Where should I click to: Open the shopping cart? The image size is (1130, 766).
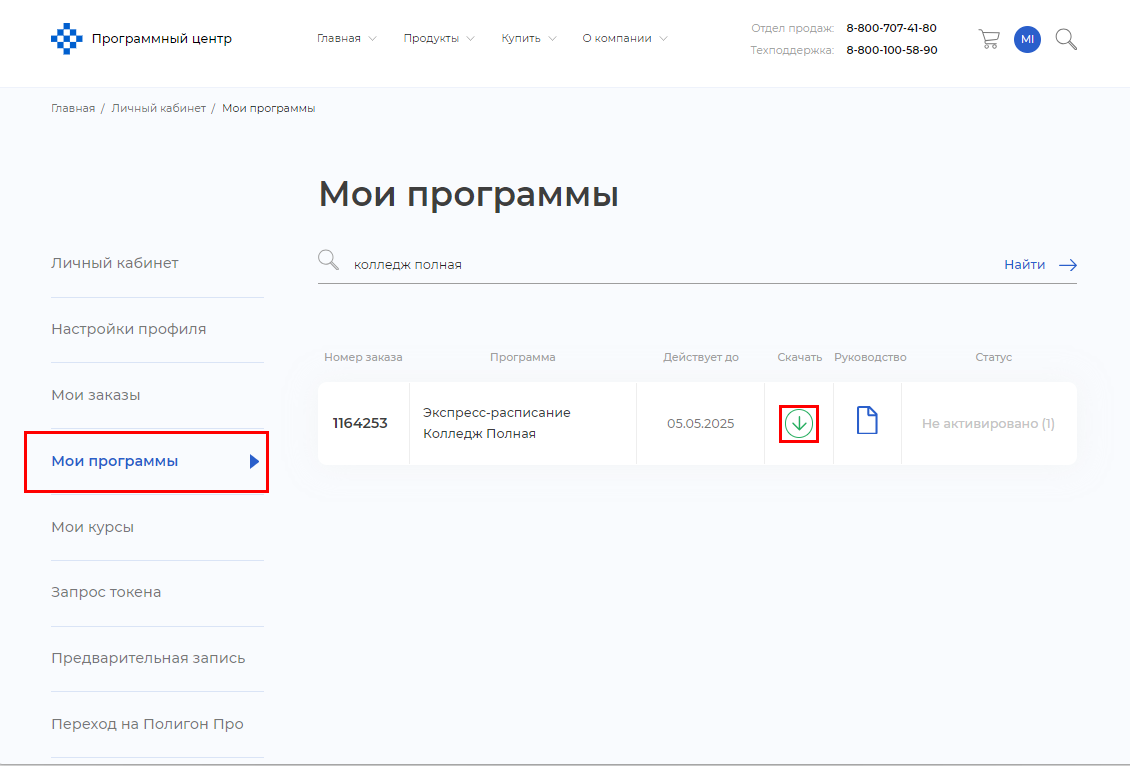(988, 39)
